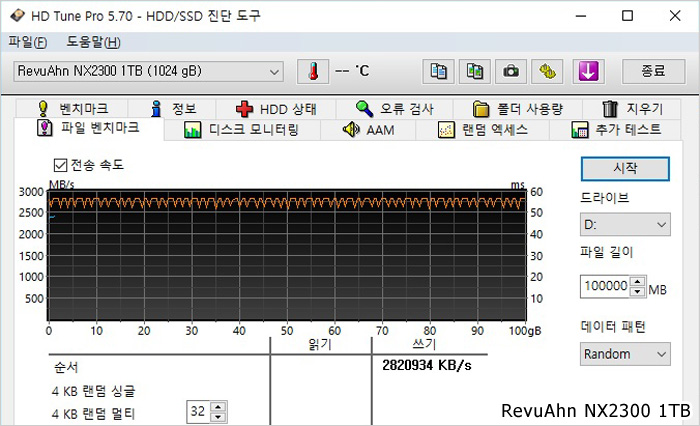Click the 4 KB 랜덤 싱글 label

click(93, 391)
